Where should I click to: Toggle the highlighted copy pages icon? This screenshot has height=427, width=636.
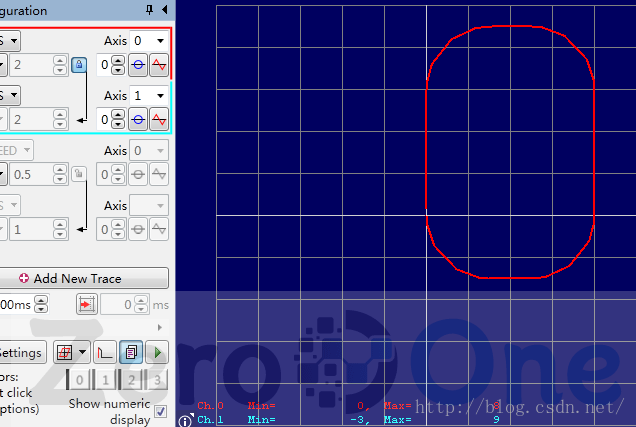(131, 353)
